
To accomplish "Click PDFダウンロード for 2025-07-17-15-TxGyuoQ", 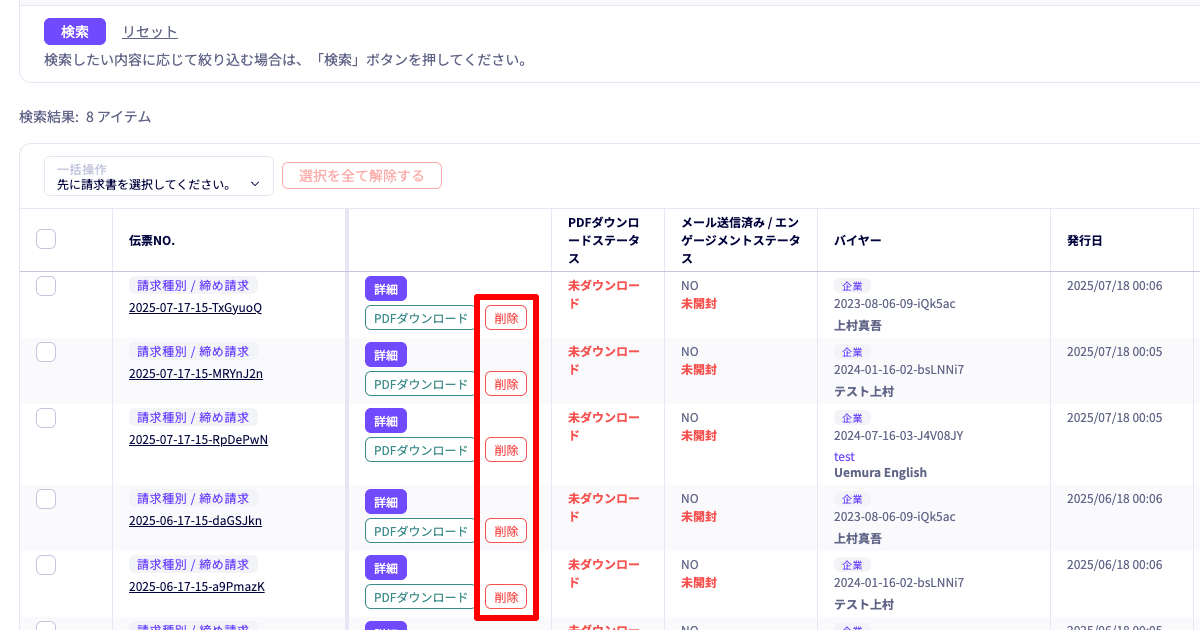I will (x=421, y=318).
